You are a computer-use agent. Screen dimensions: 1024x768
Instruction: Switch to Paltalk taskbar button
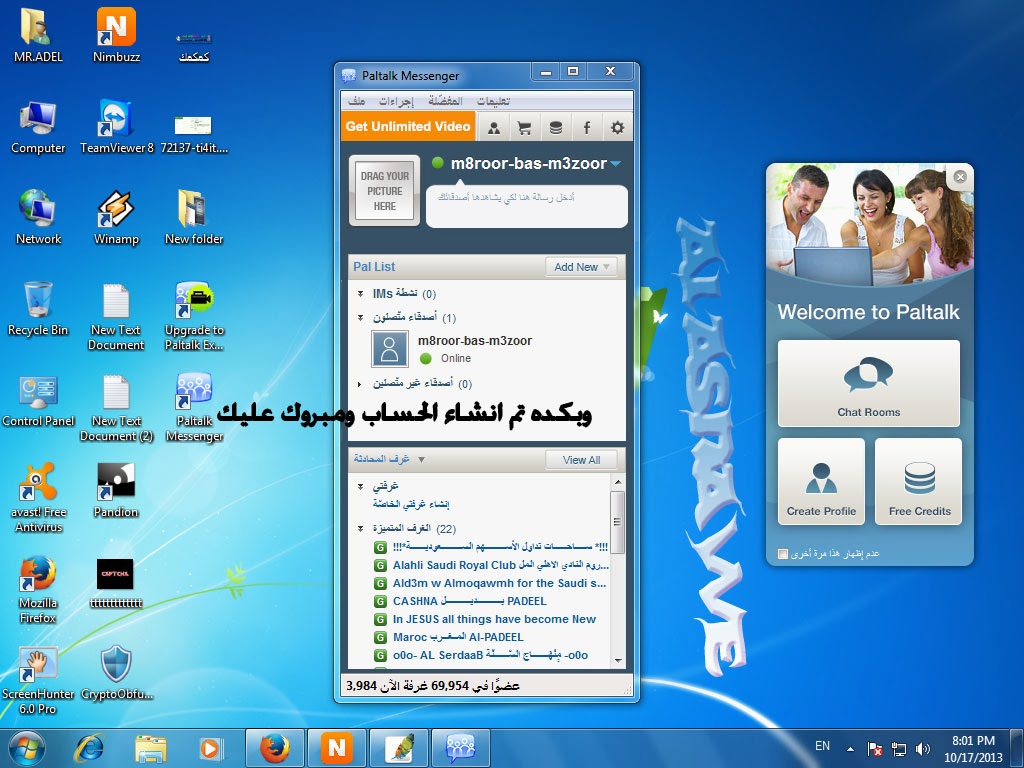(x=460, y=748)
